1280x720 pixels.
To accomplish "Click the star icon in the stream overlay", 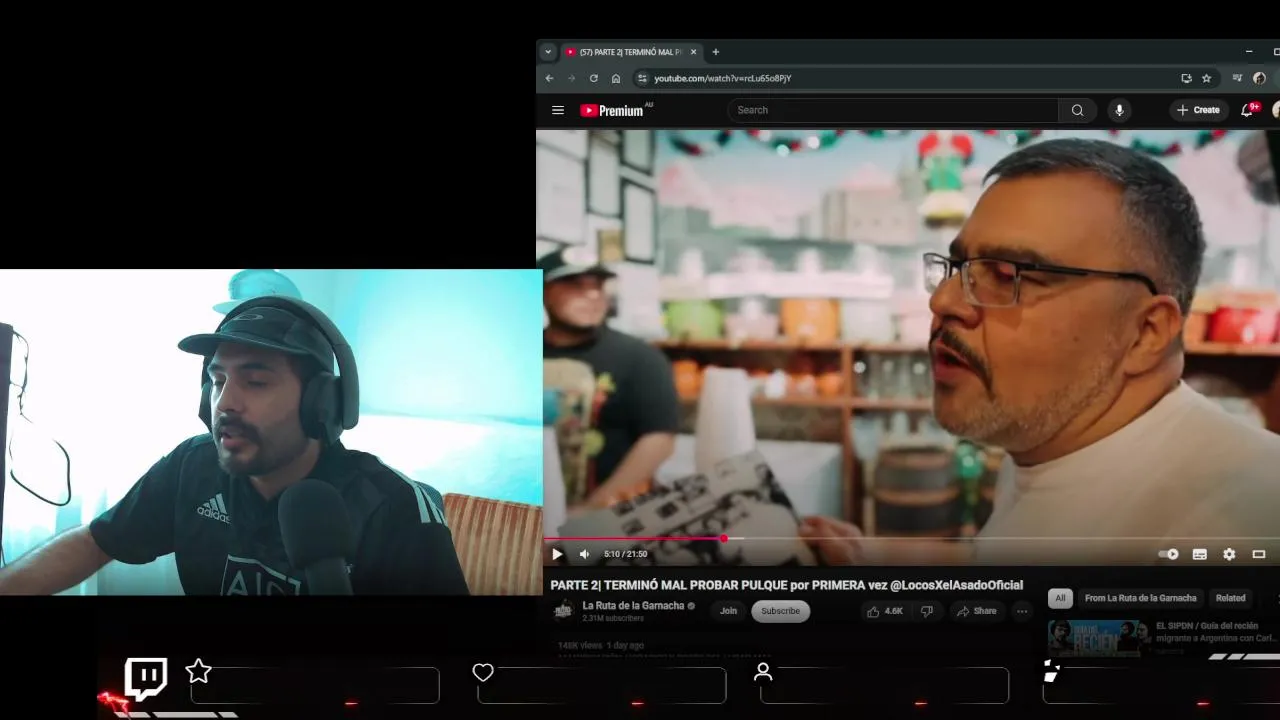I will [x=199, y=671].
